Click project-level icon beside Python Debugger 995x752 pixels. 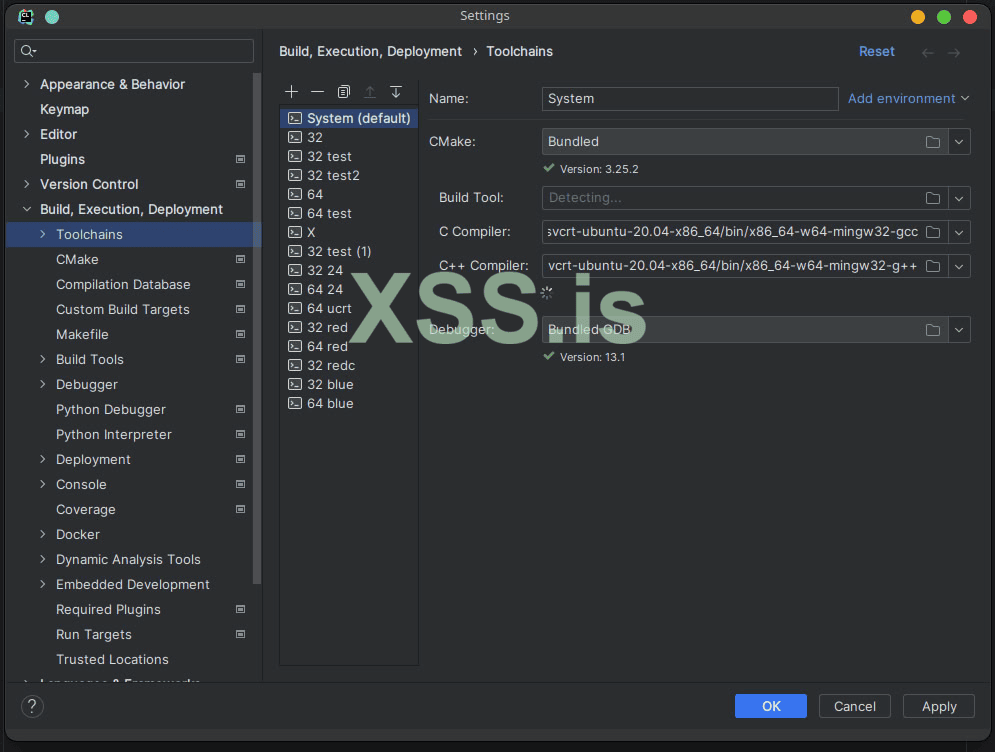pyautogui.click(x=241, y=409)
